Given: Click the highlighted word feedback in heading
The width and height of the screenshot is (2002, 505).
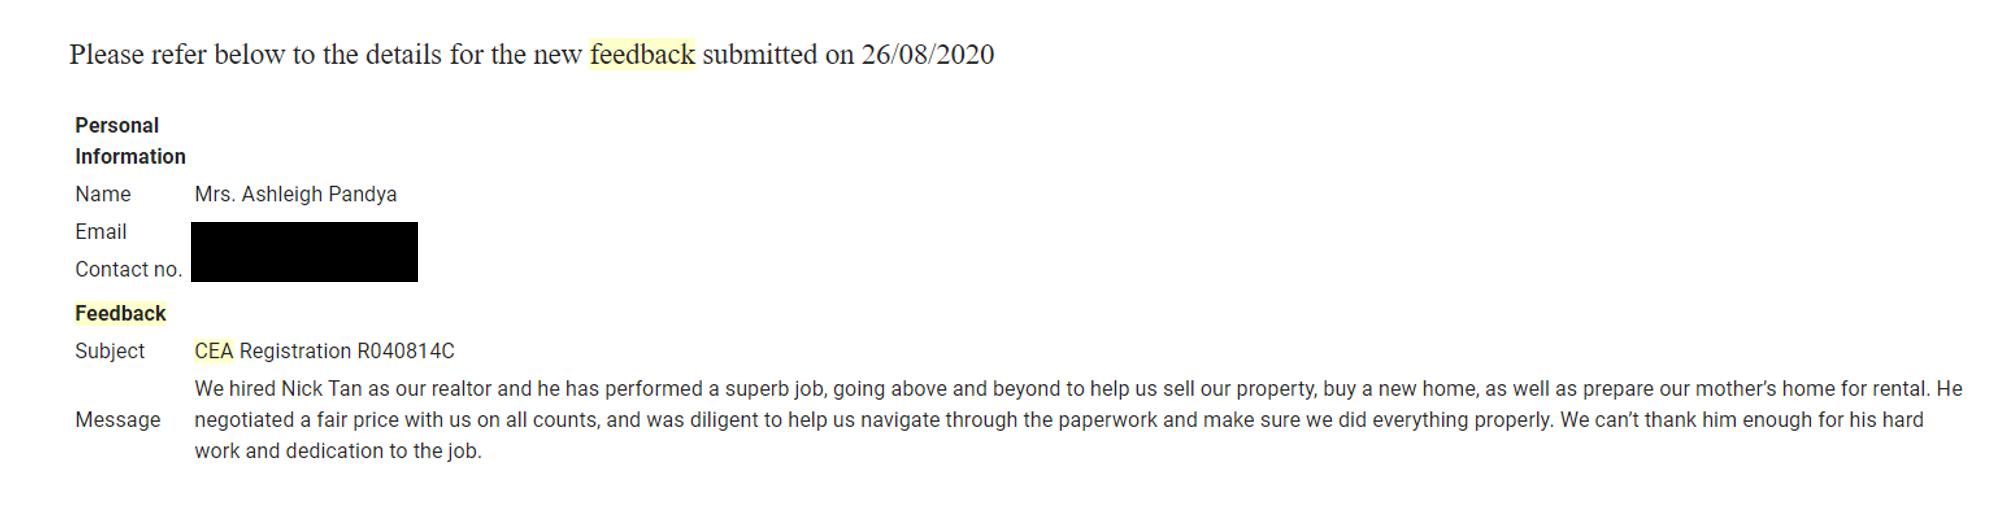Looking at the screenshot, I should click(642, 54).
